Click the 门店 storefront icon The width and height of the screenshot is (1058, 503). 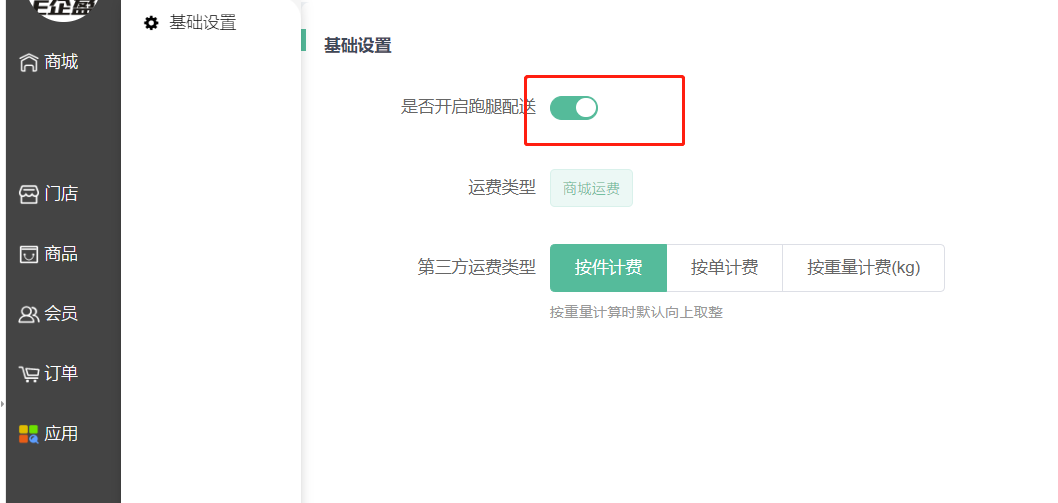(29, 194)
